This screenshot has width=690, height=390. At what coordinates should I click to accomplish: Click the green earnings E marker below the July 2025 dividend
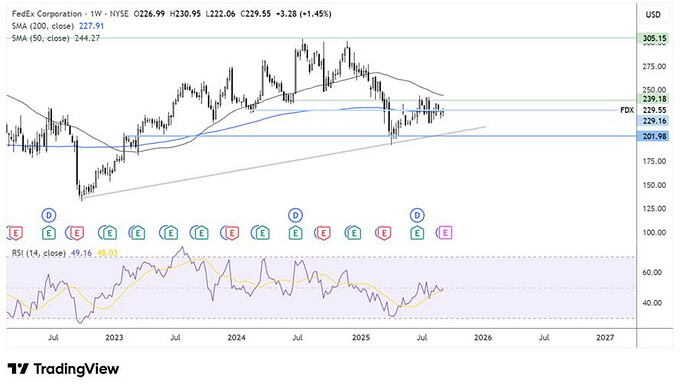[x=417, y=233]
